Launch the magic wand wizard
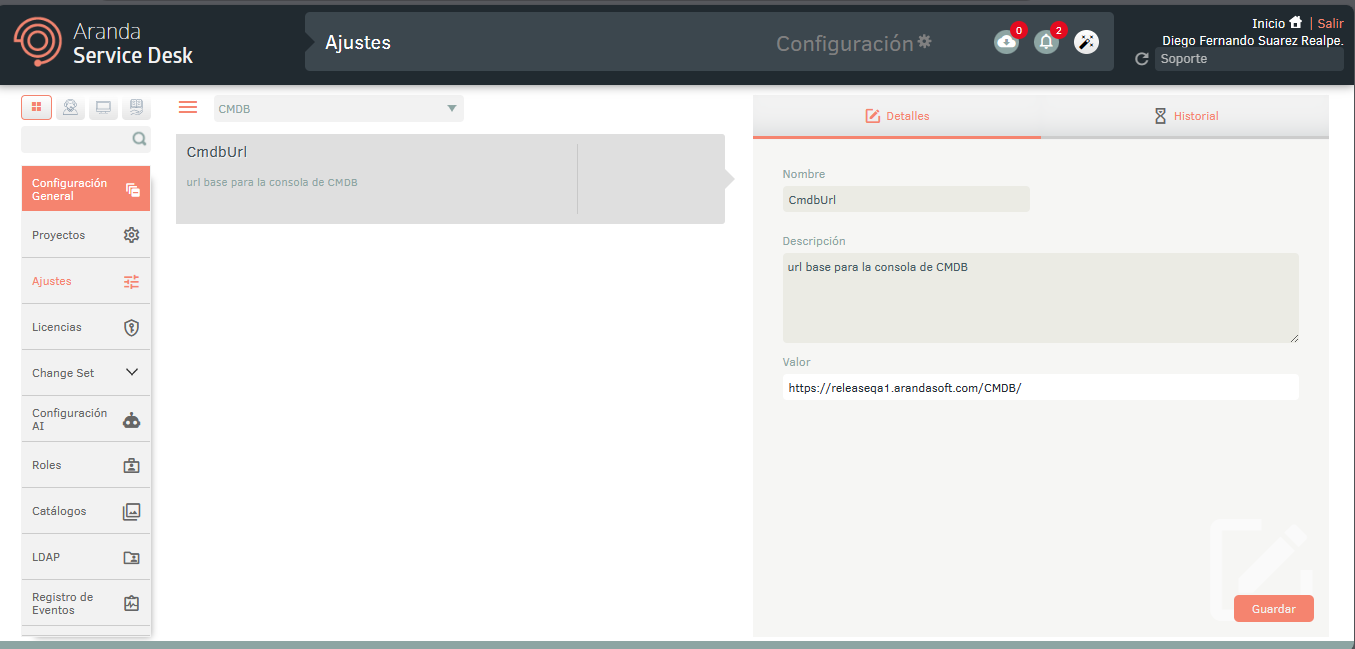 coord(1086,42)
